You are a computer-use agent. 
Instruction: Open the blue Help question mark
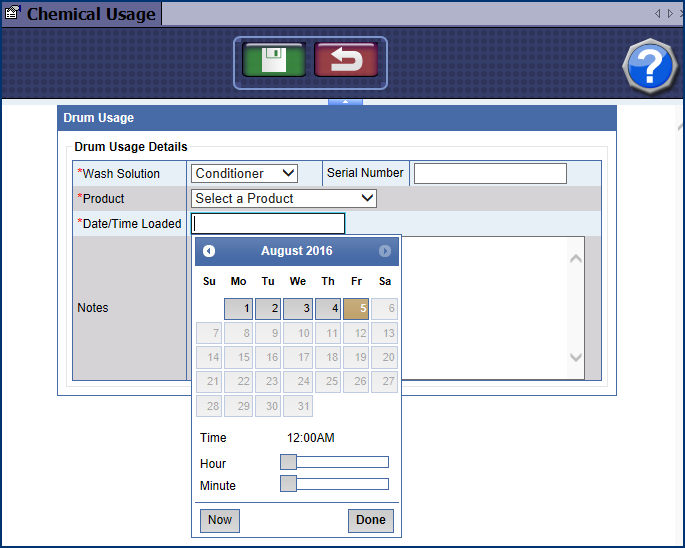click(x=650, y=68)
